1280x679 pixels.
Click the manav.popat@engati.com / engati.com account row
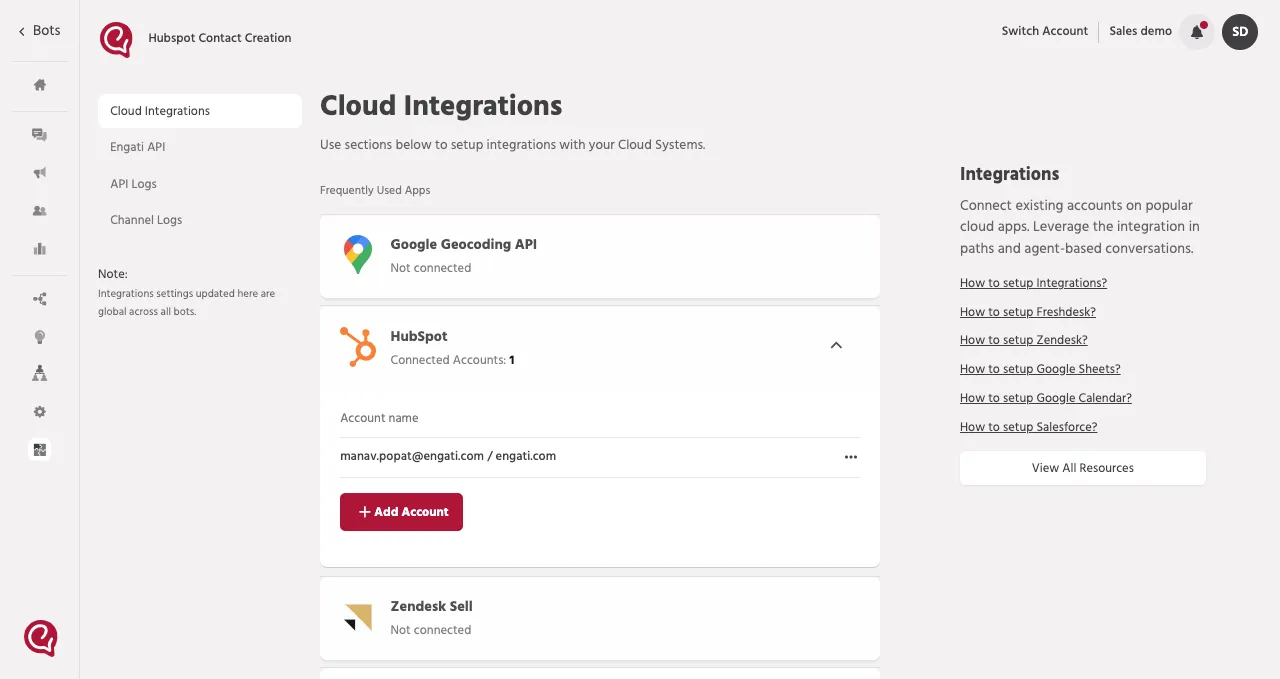pyautogui.click(x=600, y=457)
